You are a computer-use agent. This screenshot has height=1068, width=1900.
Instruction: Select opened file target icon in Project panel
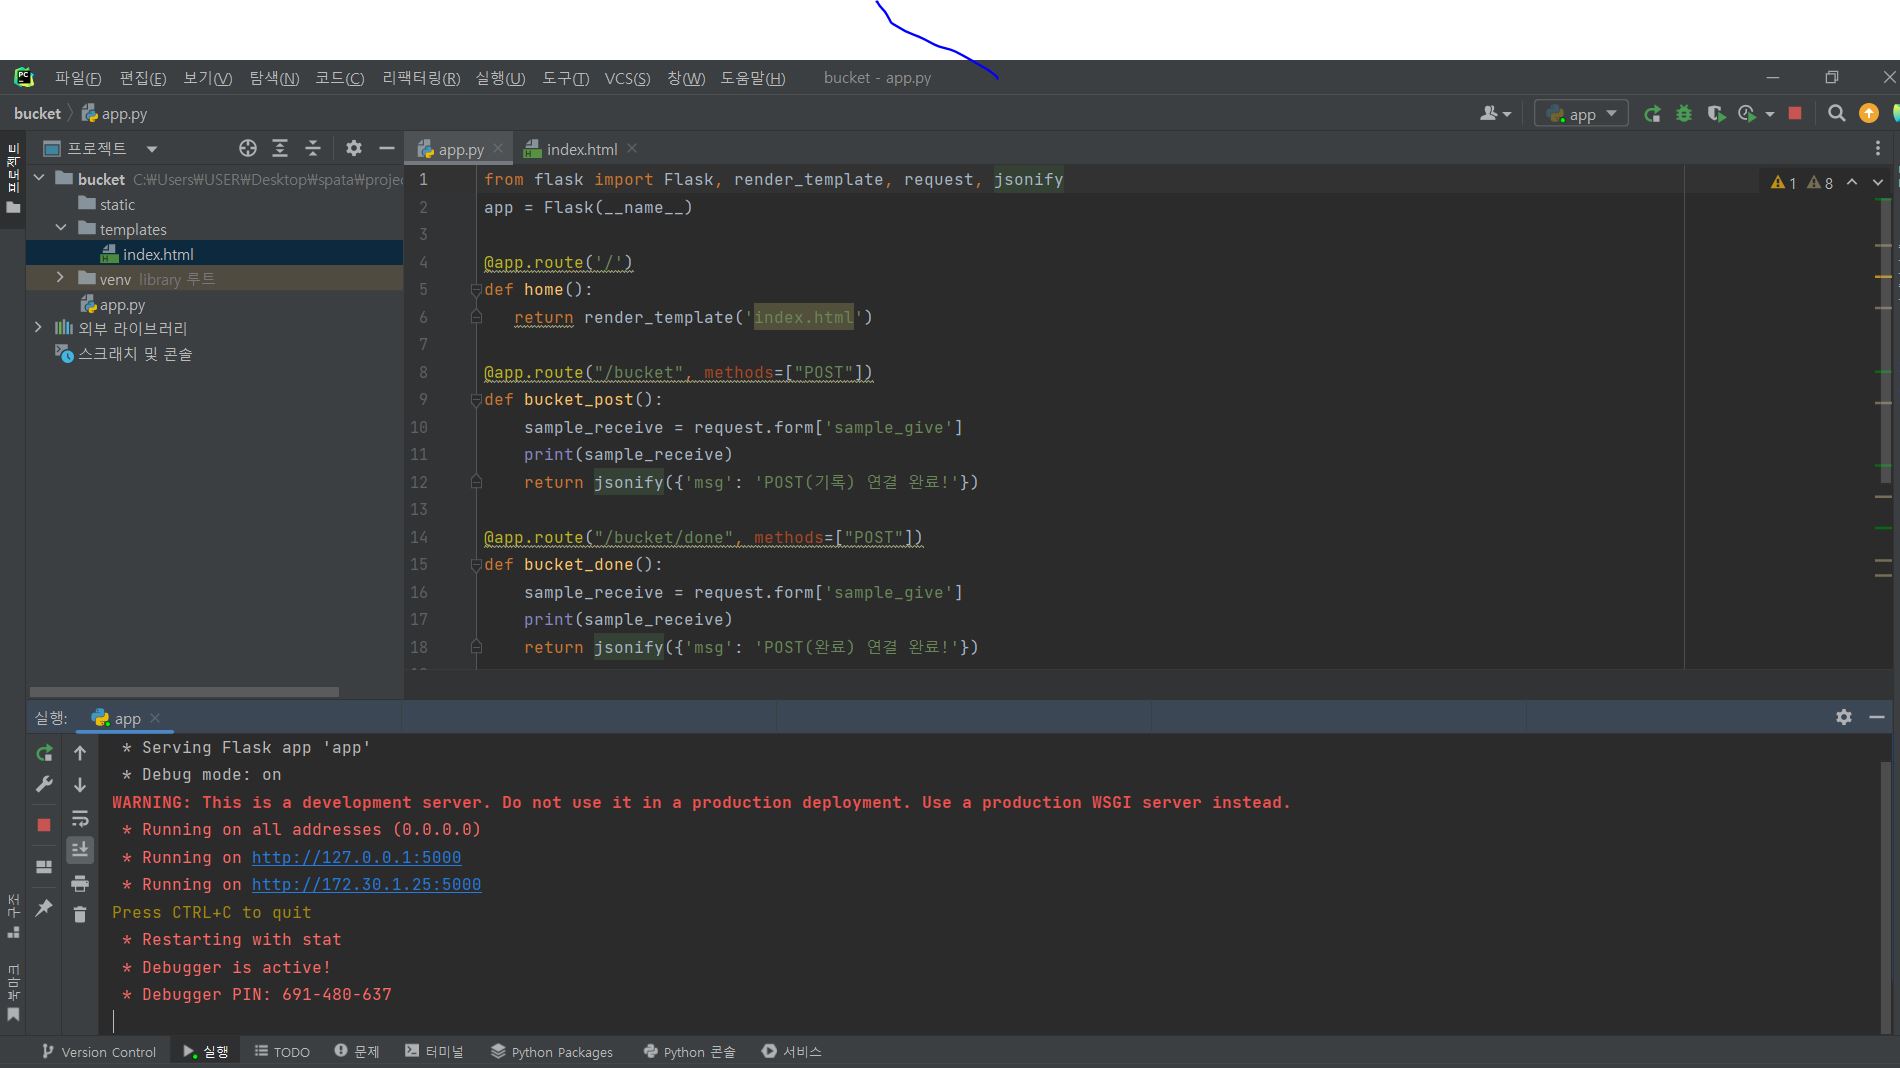(248, 148)
